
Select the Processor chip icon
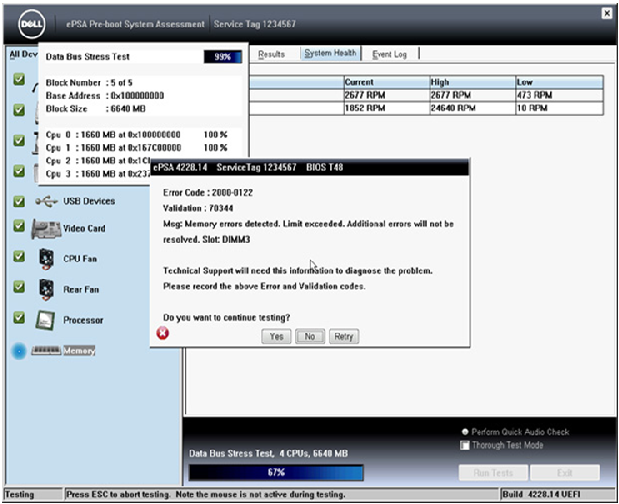click(x=45, y=320)
